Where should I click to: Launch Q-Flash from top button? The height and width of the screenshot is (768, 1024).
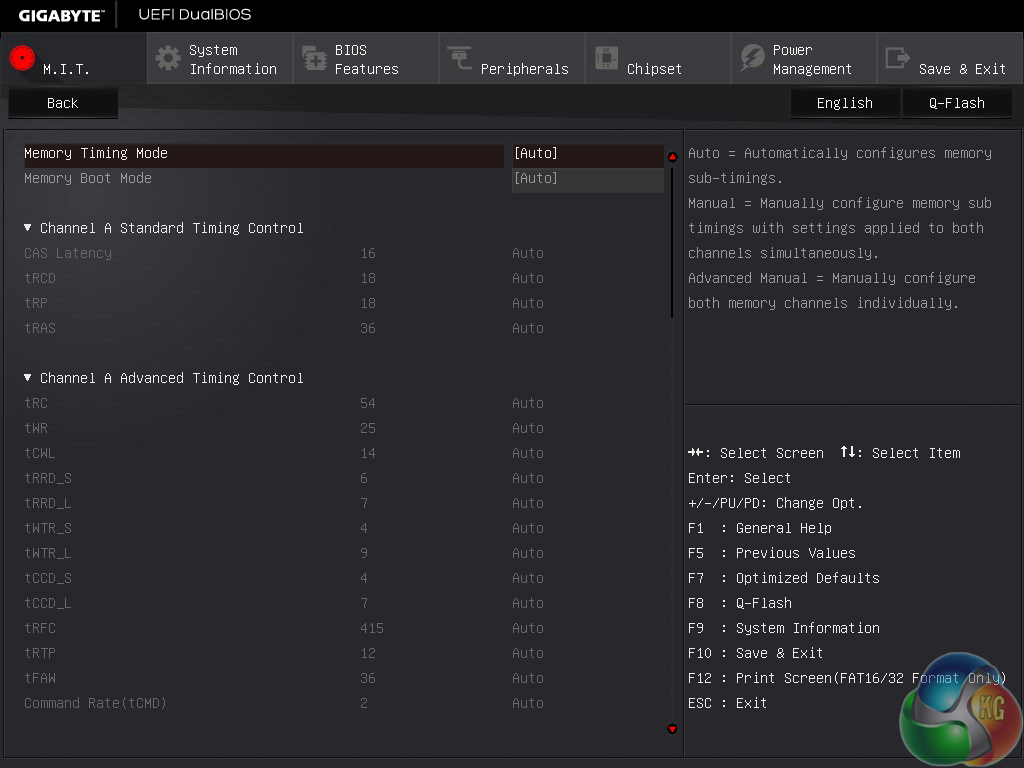point(957,103)
